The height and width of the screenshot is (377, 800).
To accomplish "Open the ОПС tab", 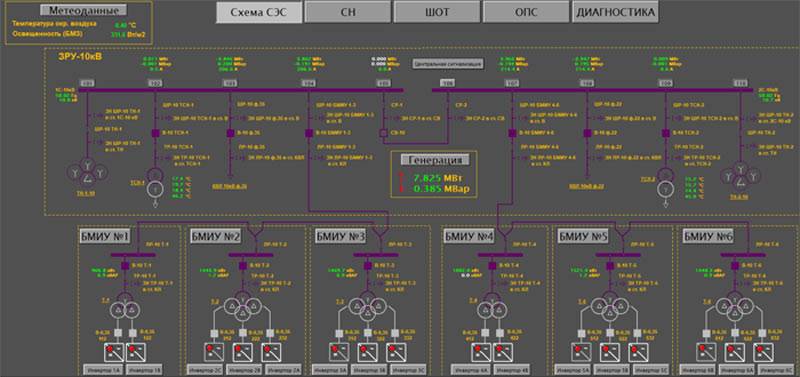I will (527, 12).
